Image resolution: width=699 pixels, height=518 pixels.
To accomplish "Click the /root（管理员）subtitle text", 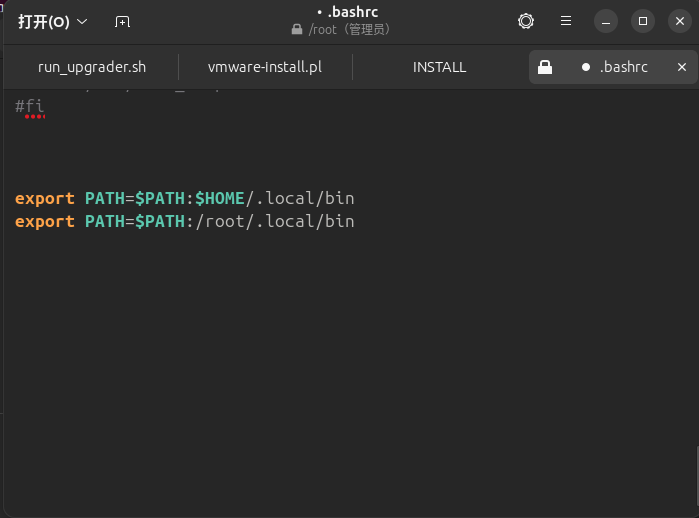I will [350, 29].
